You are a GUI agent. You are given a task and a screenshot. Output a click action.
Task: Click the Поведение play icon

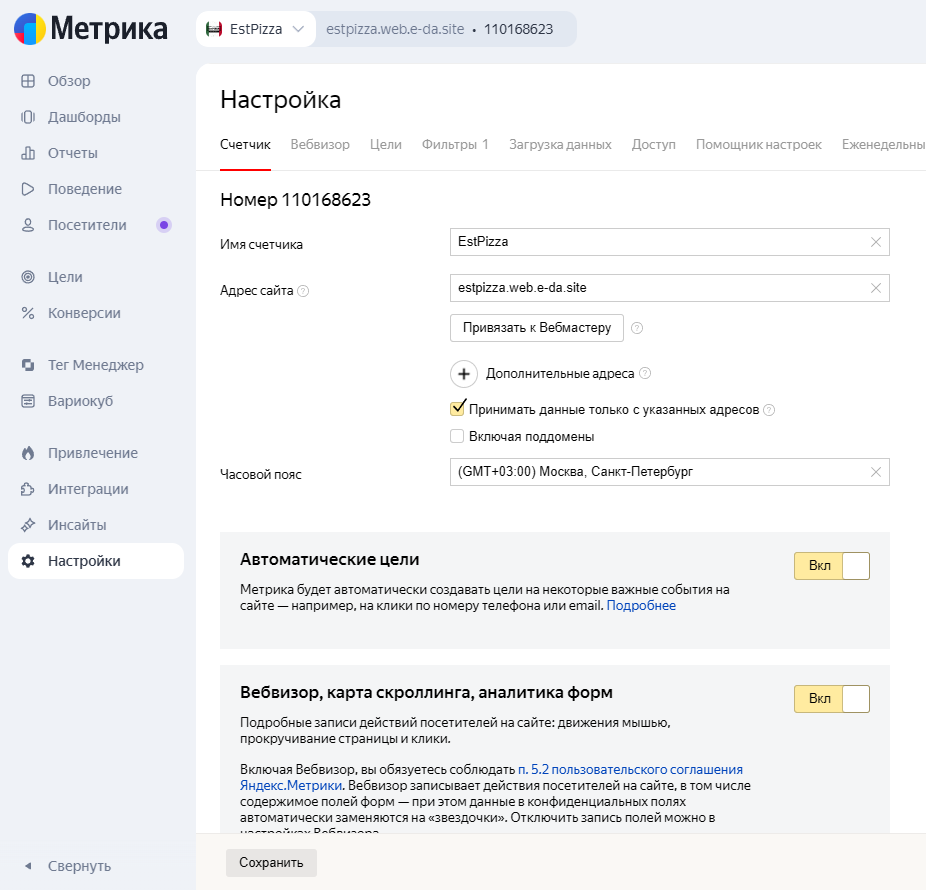click(x=28, y=189)
